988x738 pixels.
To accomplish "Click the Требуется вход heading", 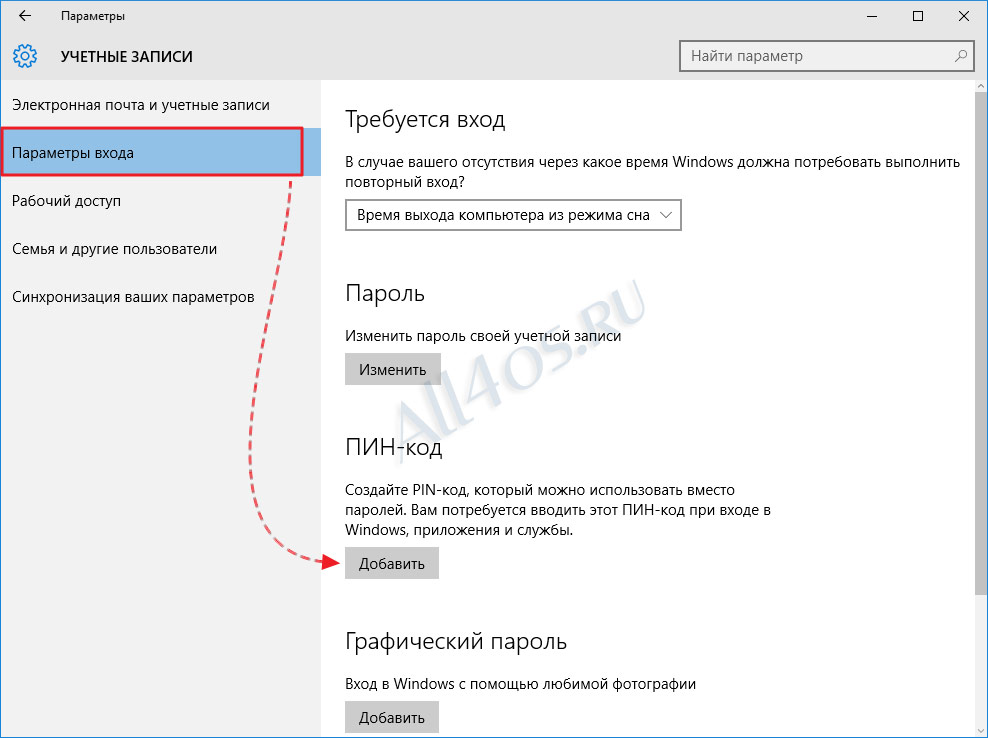I will pyautogui.click(x=425, y=119).
